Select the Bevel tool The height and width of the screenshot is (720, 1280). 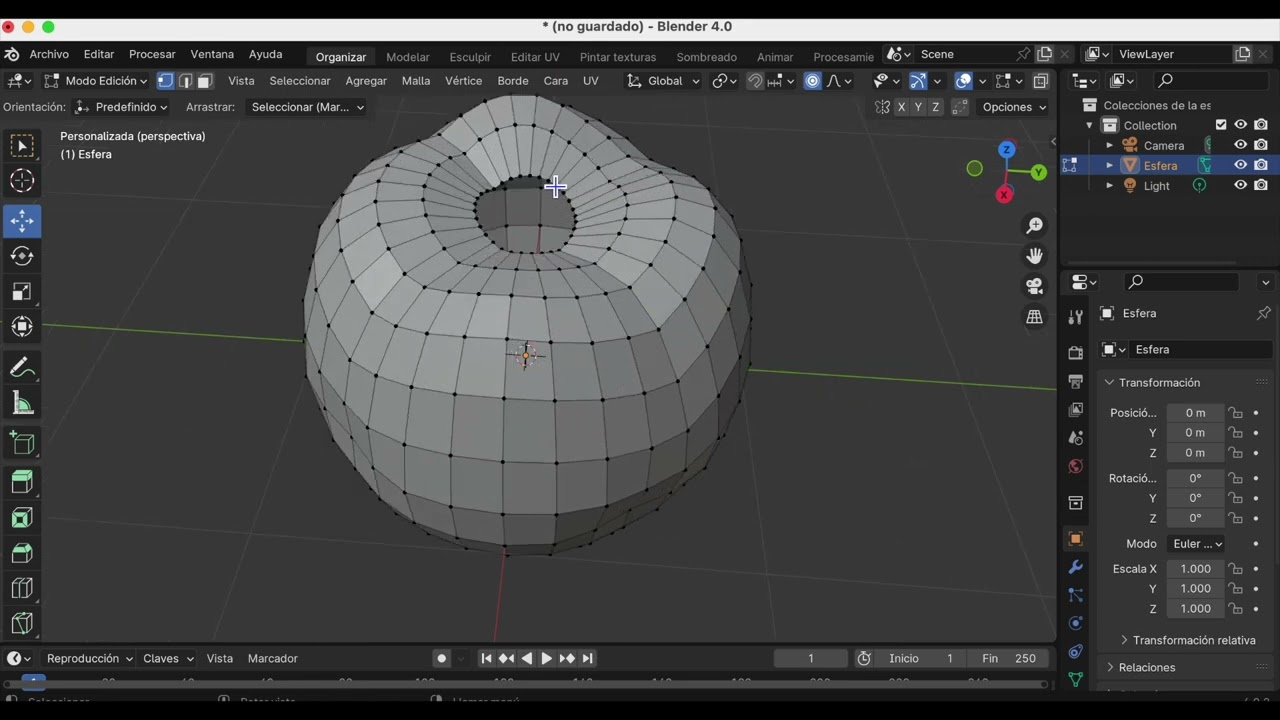click(x=22, y=553)
